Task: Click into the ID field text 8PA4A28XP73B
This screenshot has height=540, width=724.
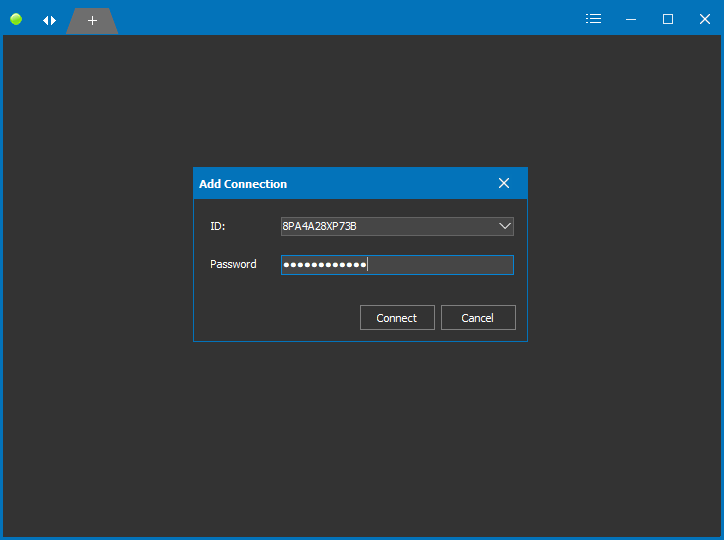Action: pos(320,227)
